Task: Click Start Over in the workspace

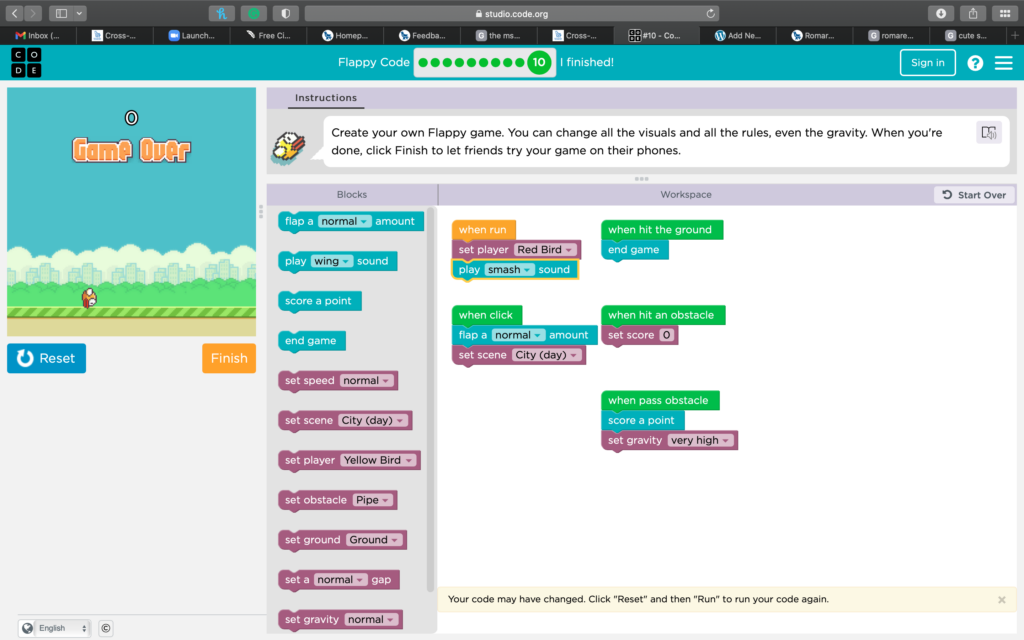Action: (x=974, y=195)
